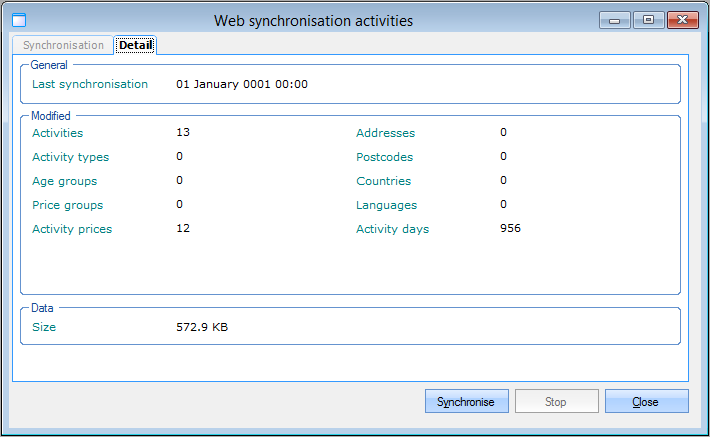The image size is (710, 437).
Task: Minimize the Web synchronisation activities window
Action: [x=614, y=19]
